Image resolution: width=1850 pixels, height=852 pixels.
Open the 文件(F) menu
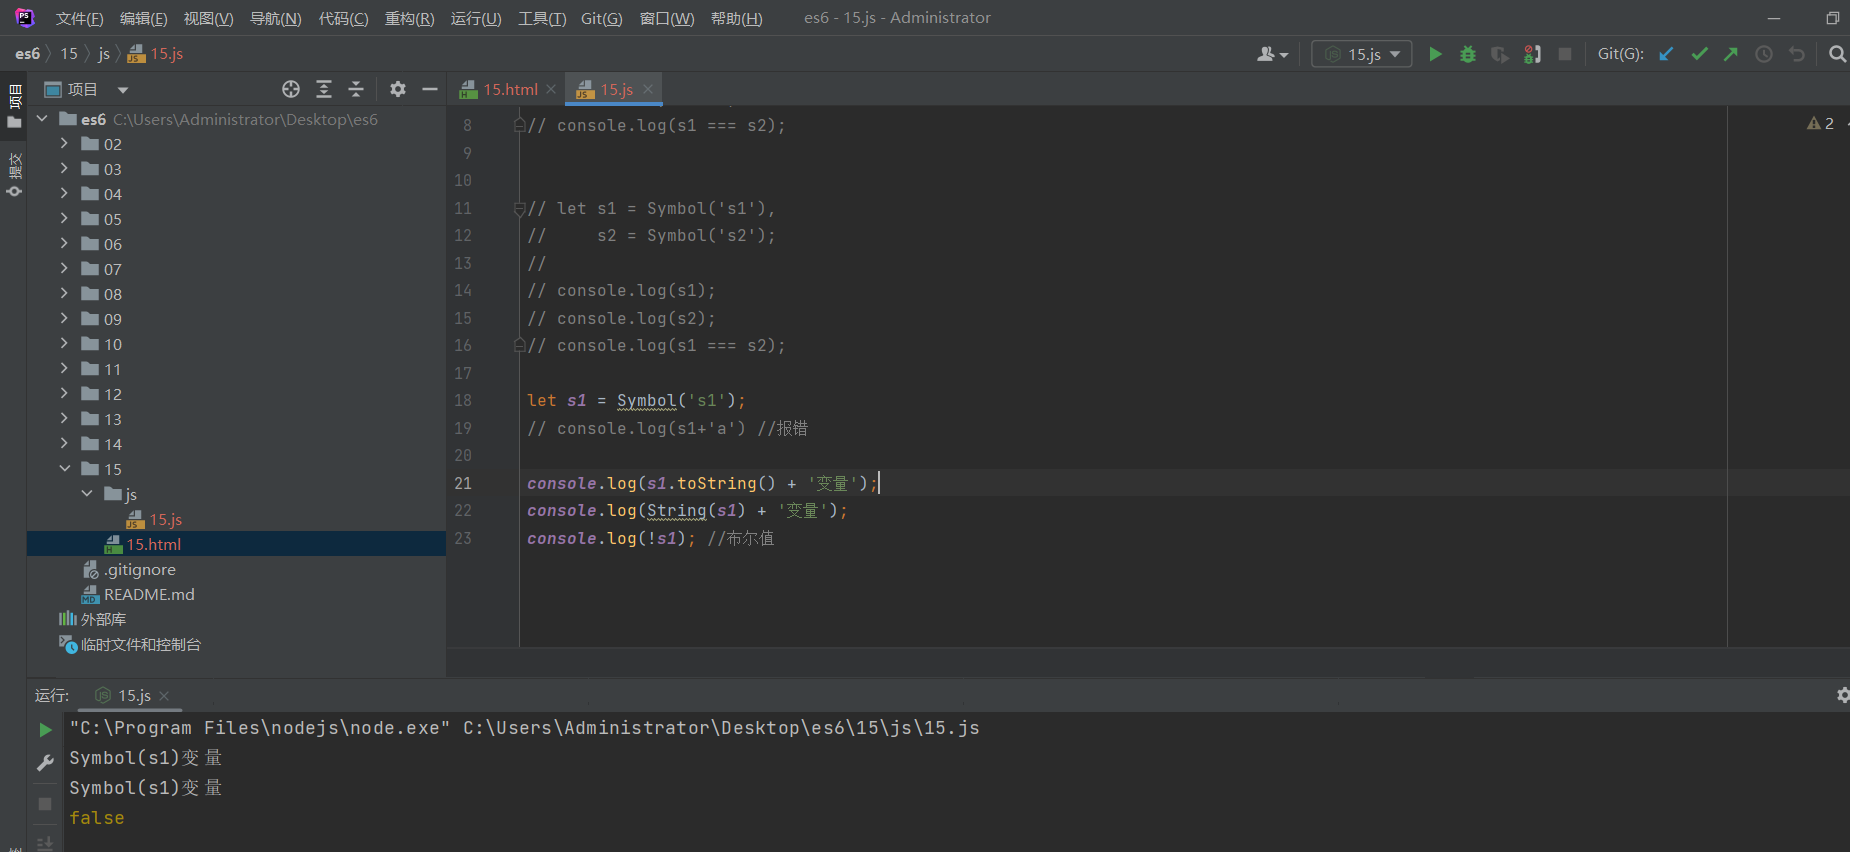[79, 19]
